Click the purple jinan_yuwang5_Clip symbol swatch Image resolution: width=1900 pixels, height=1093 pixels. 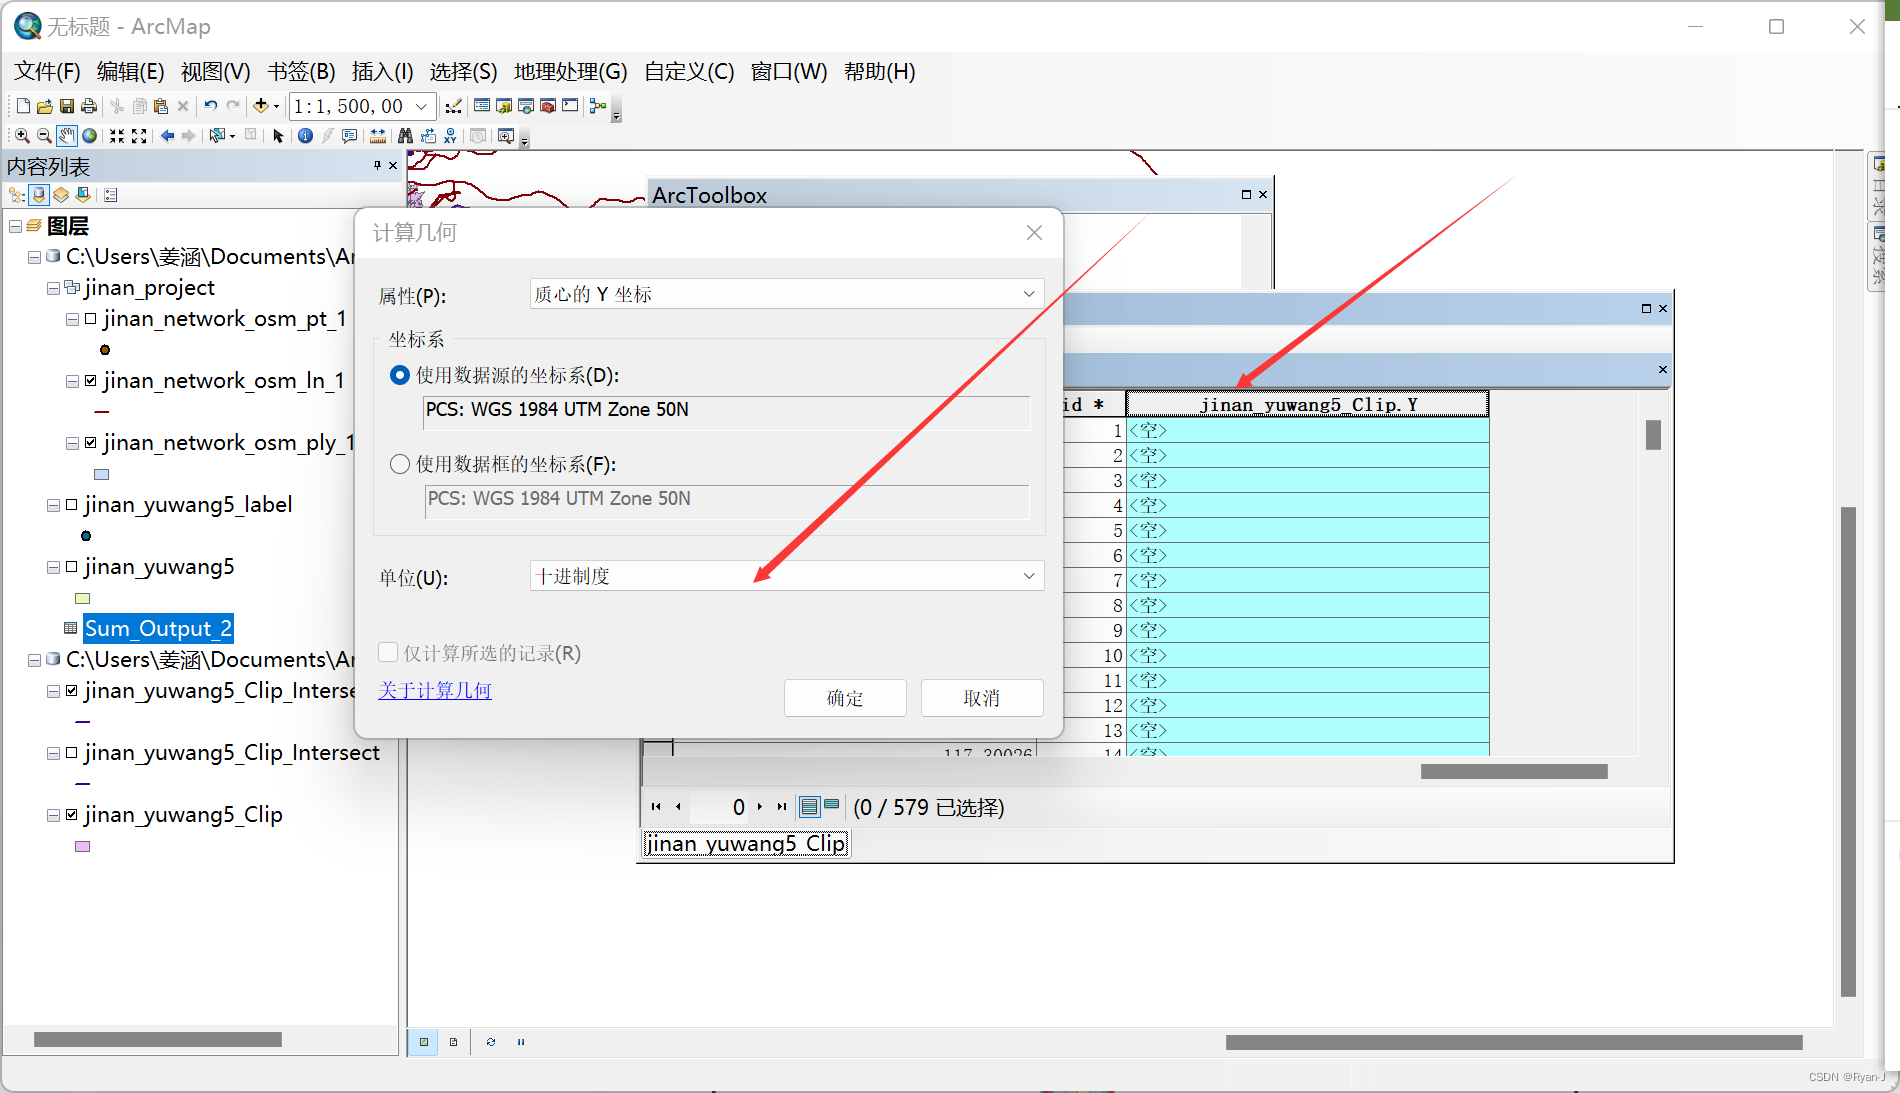coord(83,846)
